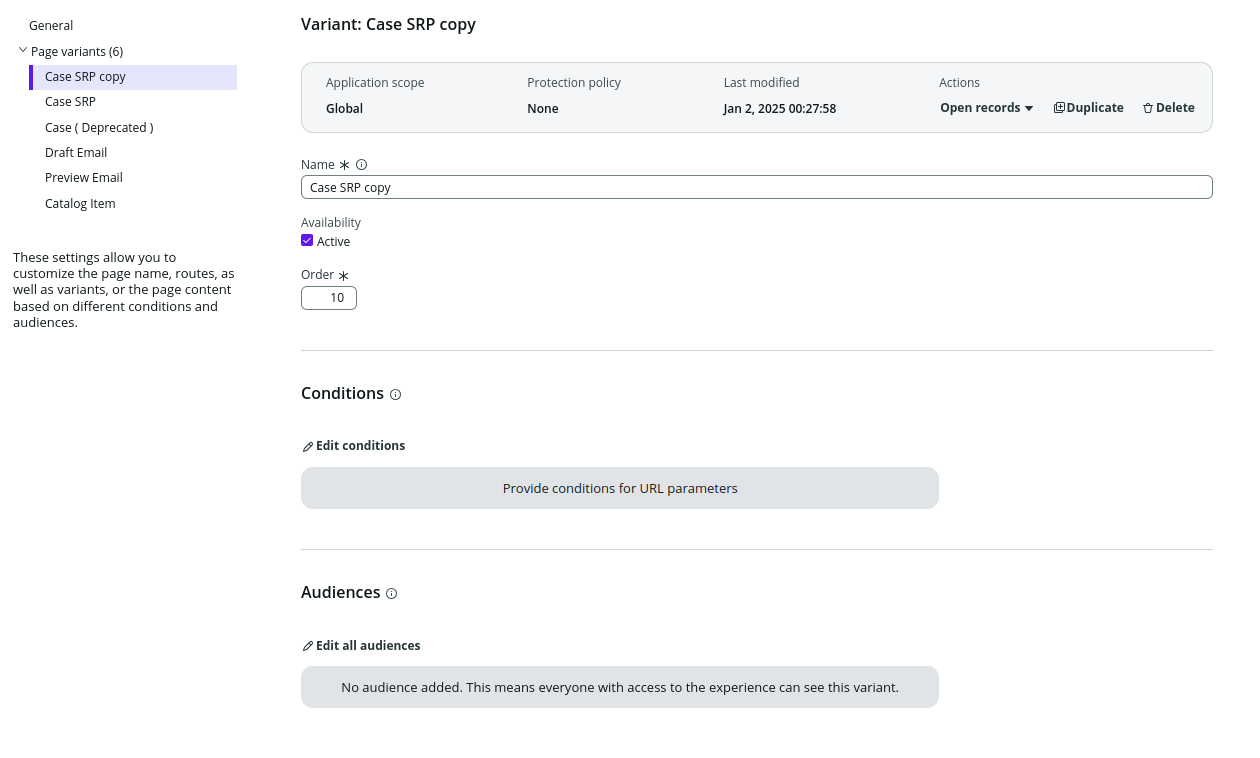Select the Draft Email variant

tap(76, 152)
